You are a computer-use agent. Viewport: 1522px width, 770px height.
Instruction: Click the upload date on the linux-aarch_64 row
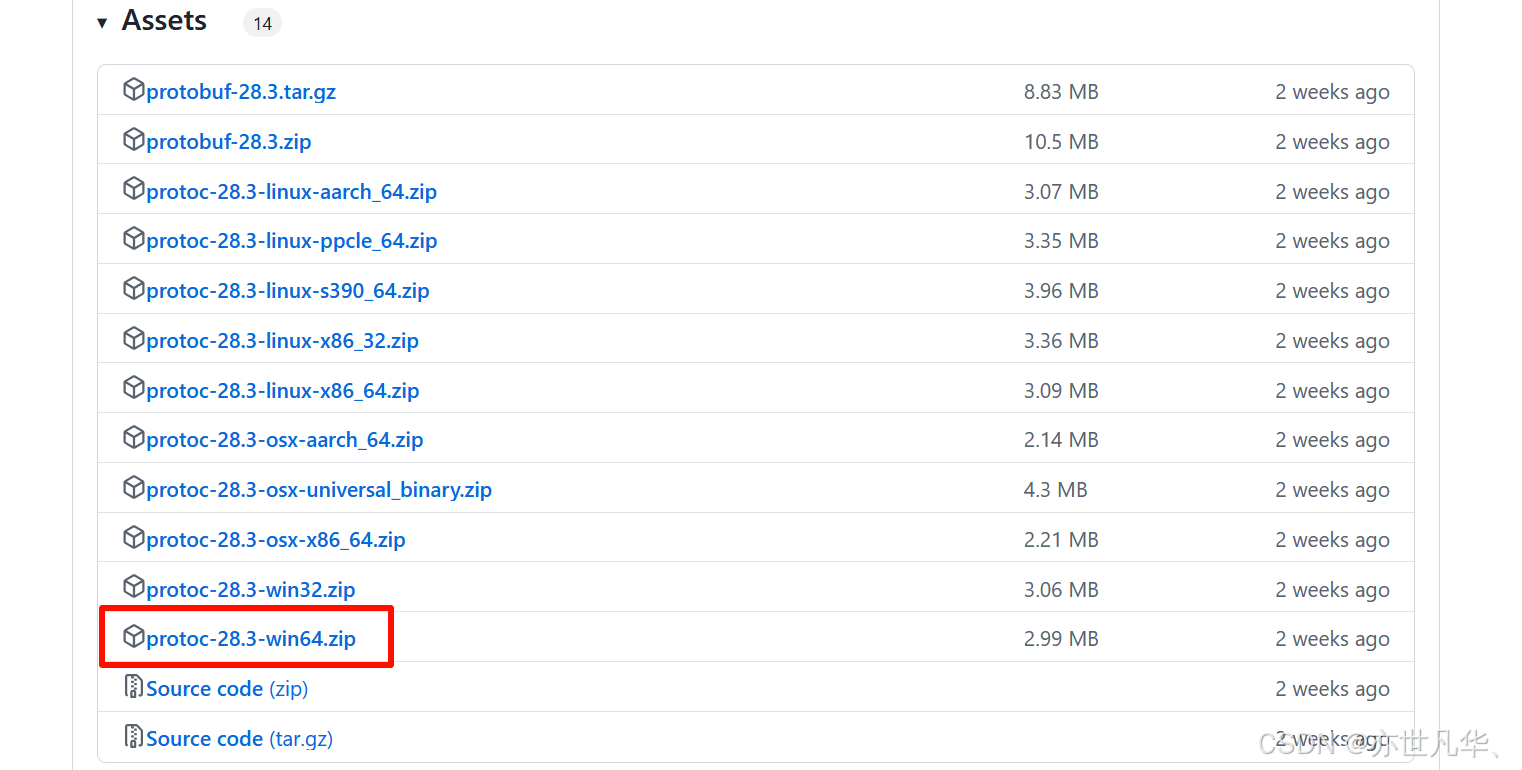[x=1332, y=192]
